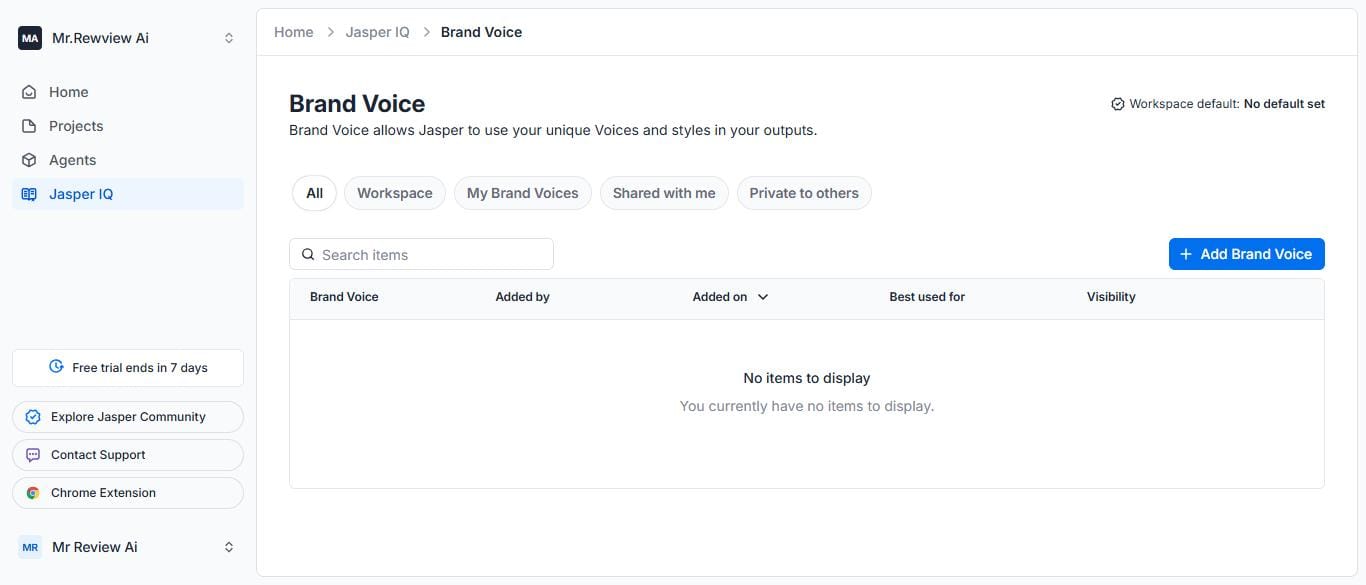This screenshot has width=1366, height=585.
Task: Click the Projects file icon
Action: point(29,126)
